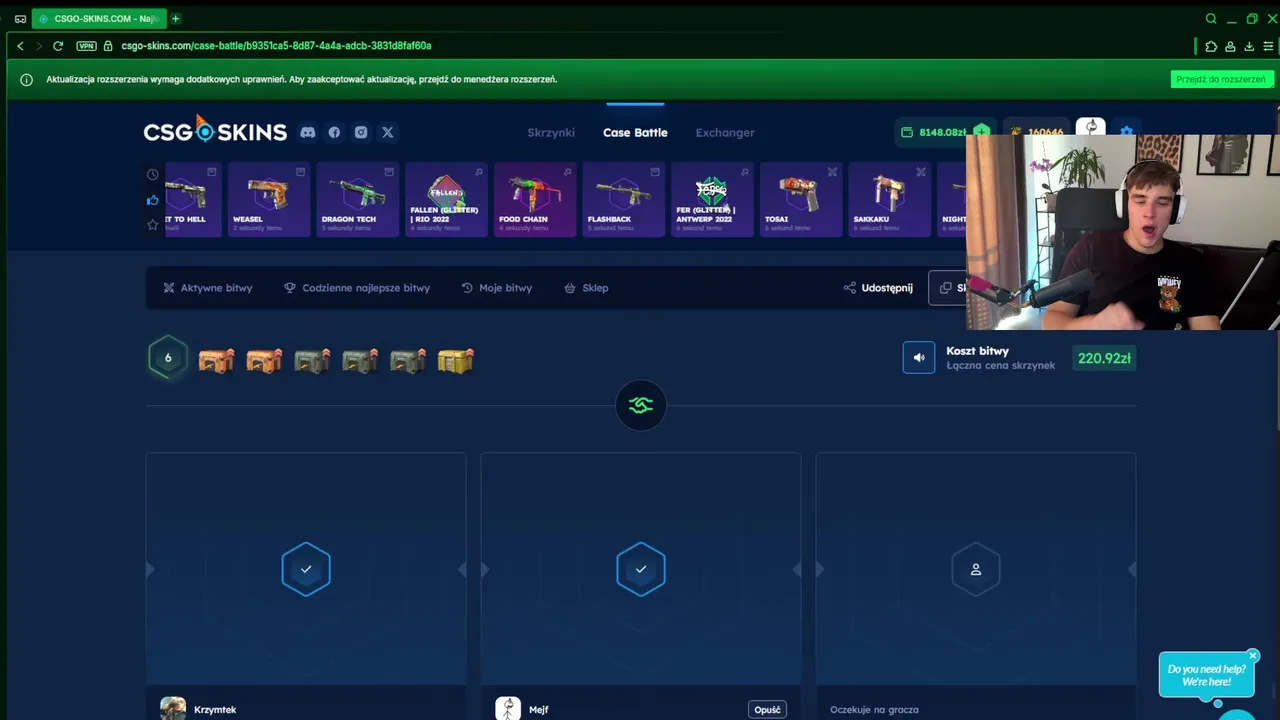The height and width of the screenshot is (720, 1280).
Task: Click battle cost value 220.92zł
Action: 1104,358
